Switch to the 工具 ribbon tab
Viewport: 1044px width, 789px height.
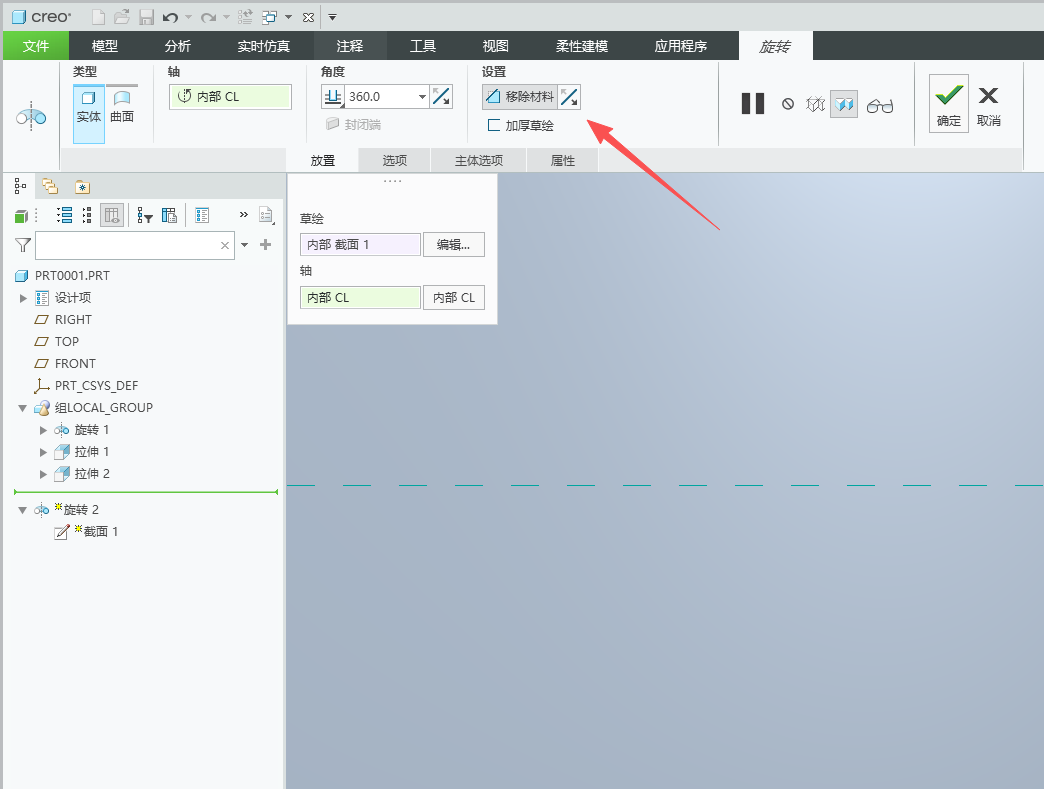(423, 46)
